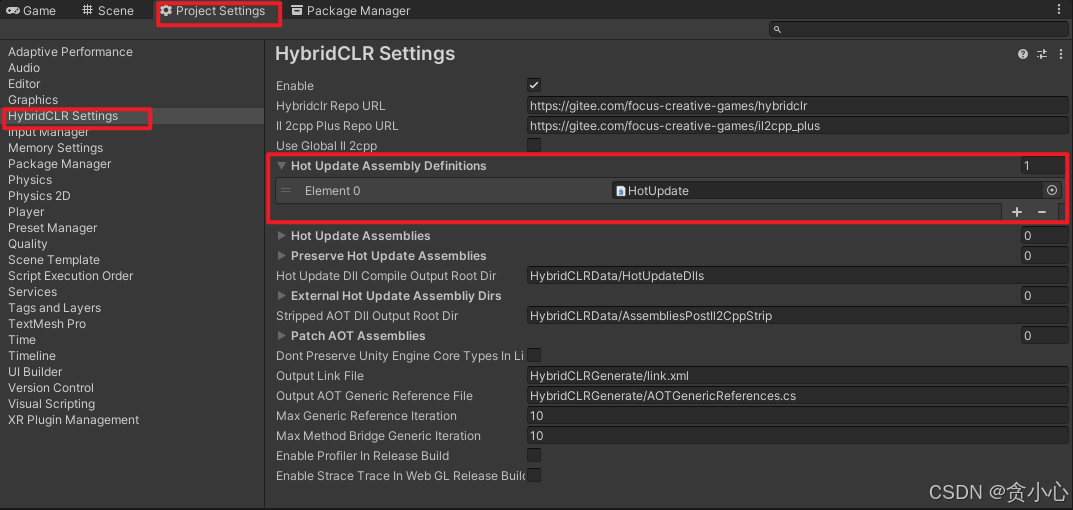
Task: Open the window kebab menu at top right
Action: pos(1059,10)
